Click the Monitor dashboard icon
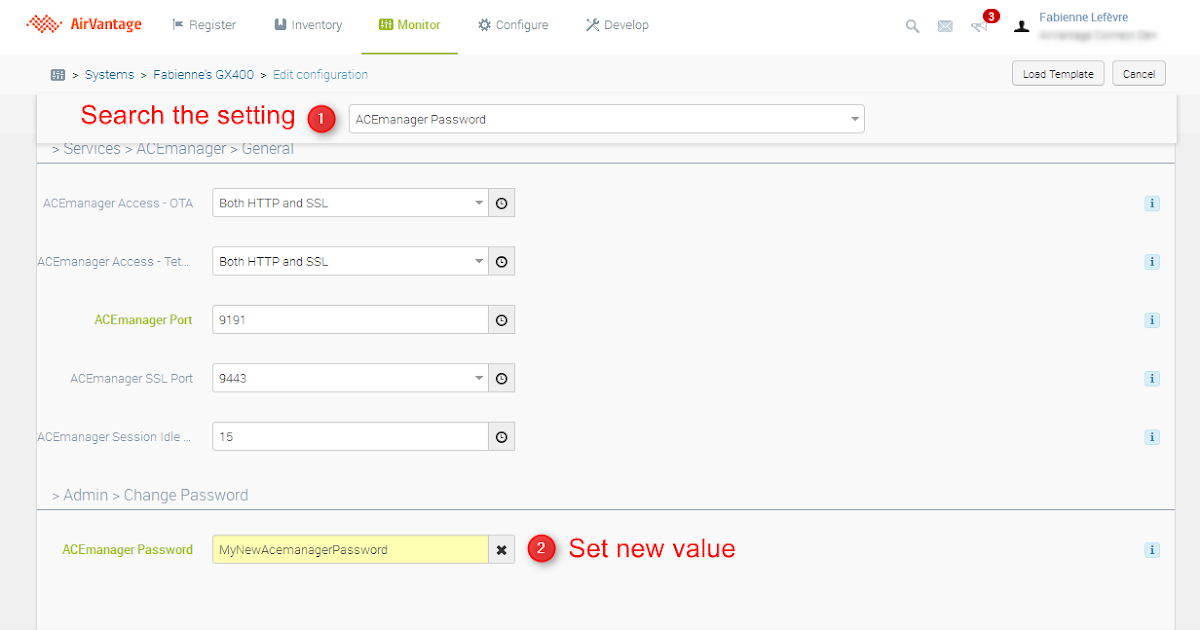This screenshot has width=1200, height=630. pyautogui.click(x=385, y=25)
